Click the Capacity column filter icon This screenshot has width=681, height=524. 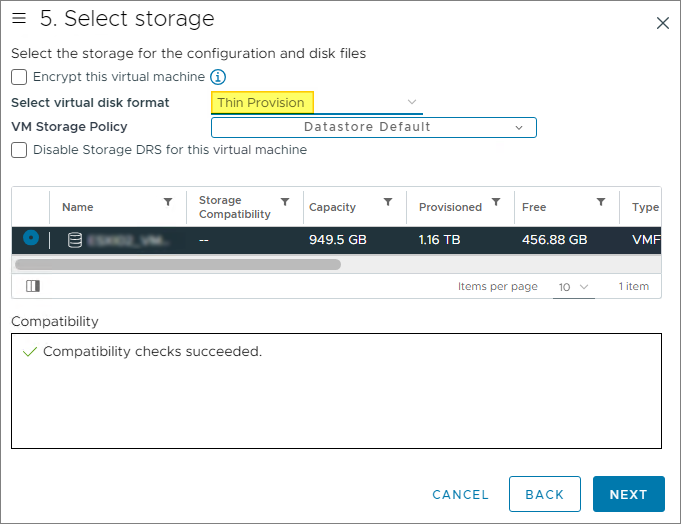pyautogui.click(x=388, y=202)
